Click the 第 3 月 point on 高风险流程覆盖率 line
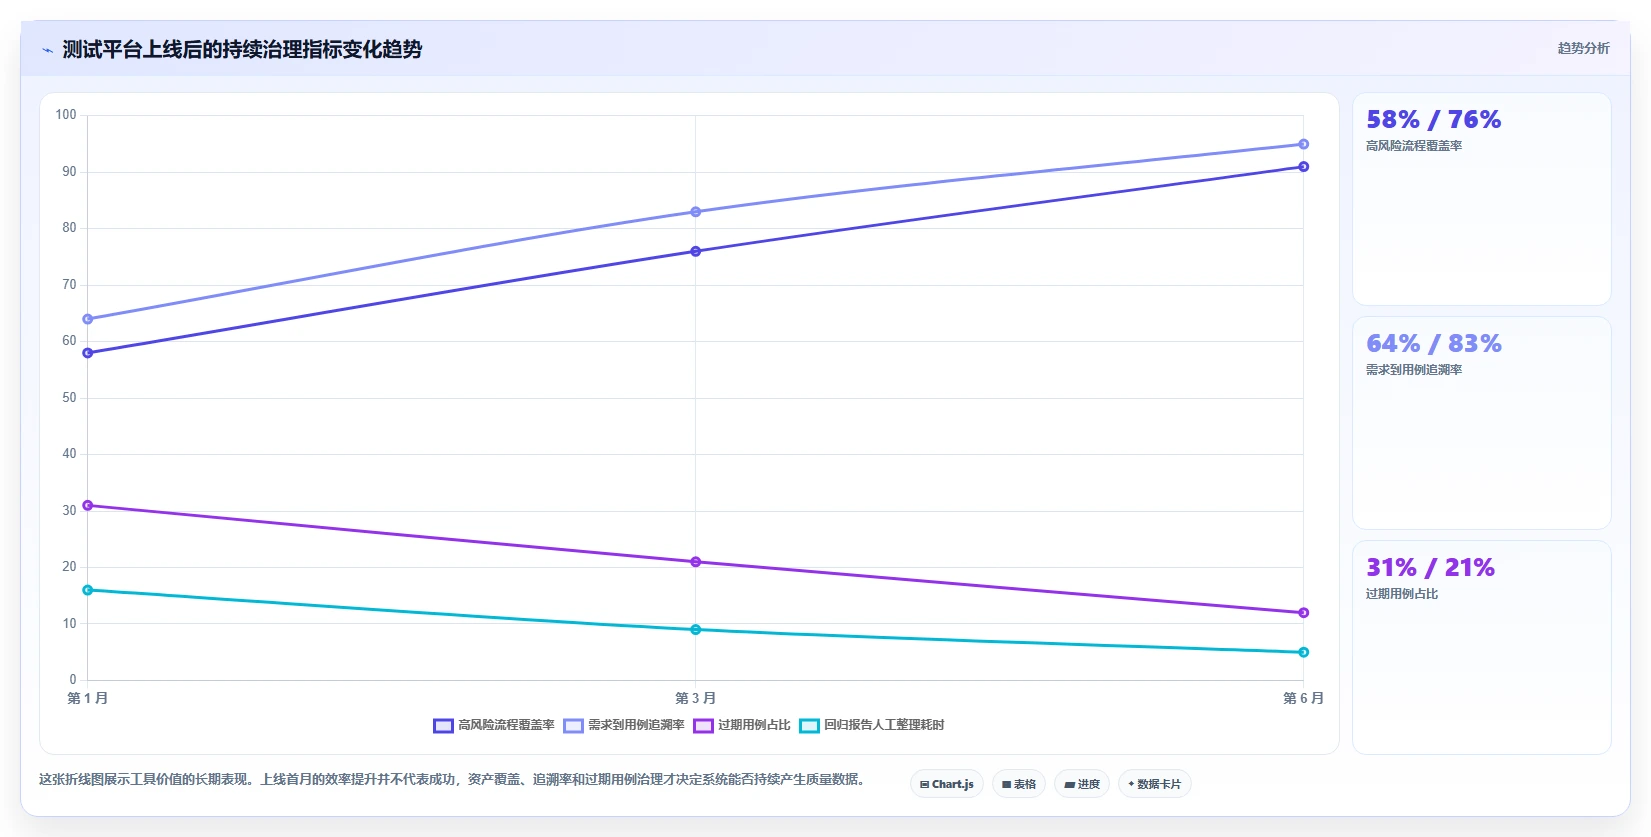The image size is (1651, 837). tap(696, 251)
